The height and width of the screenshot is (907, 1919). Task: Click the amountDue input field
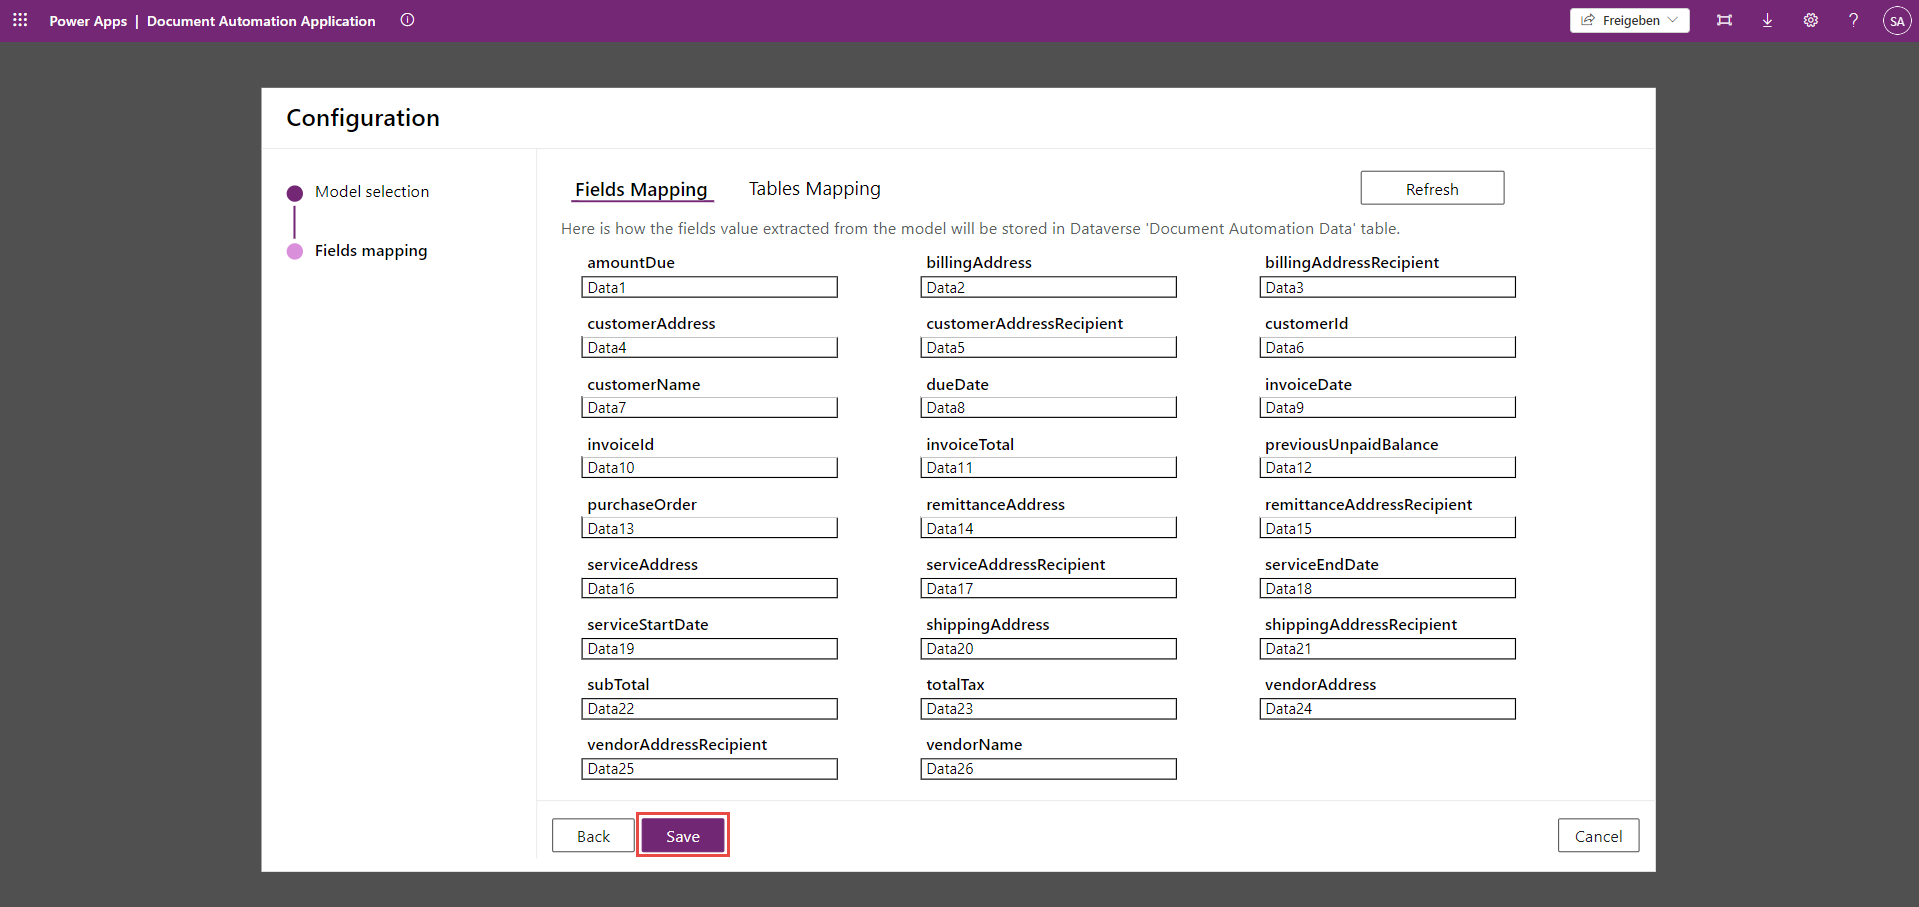click(x=709, y=288)
